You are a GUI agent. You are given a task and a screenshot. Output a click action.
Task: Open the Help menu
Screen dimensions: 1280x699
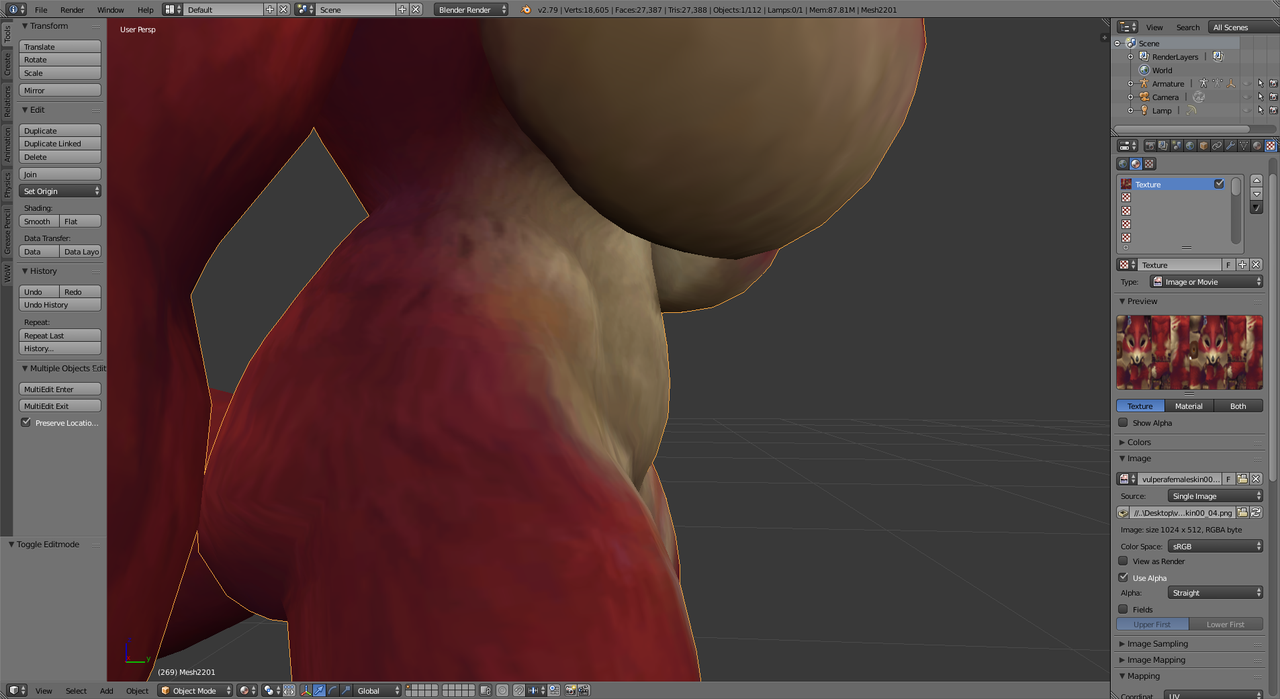click(x=145, y=10)
